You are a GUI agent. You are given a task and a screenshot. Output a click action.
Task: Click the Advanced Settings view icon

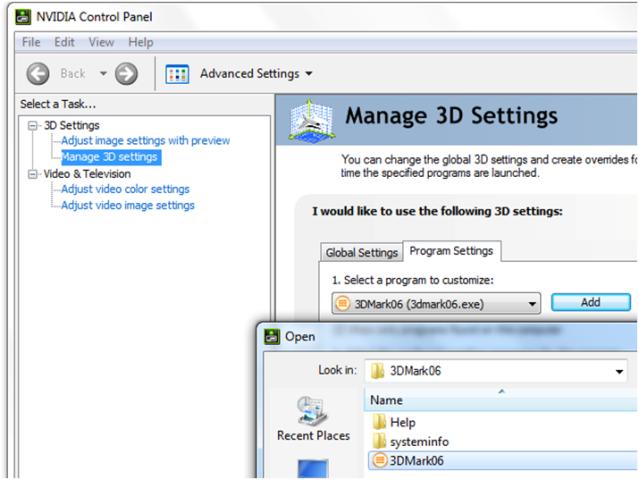[177, 74]
